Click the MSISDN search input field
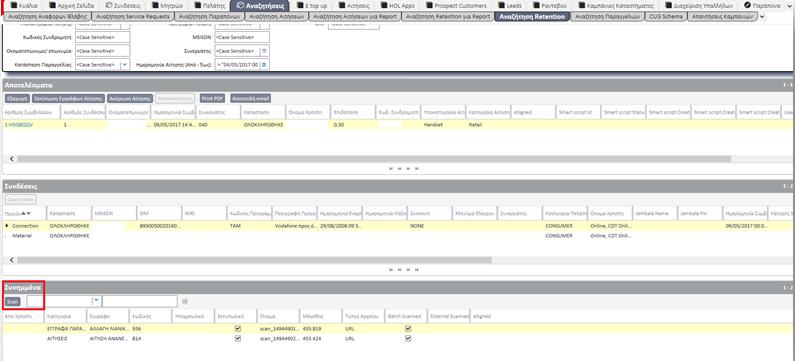 pos(242,38)
